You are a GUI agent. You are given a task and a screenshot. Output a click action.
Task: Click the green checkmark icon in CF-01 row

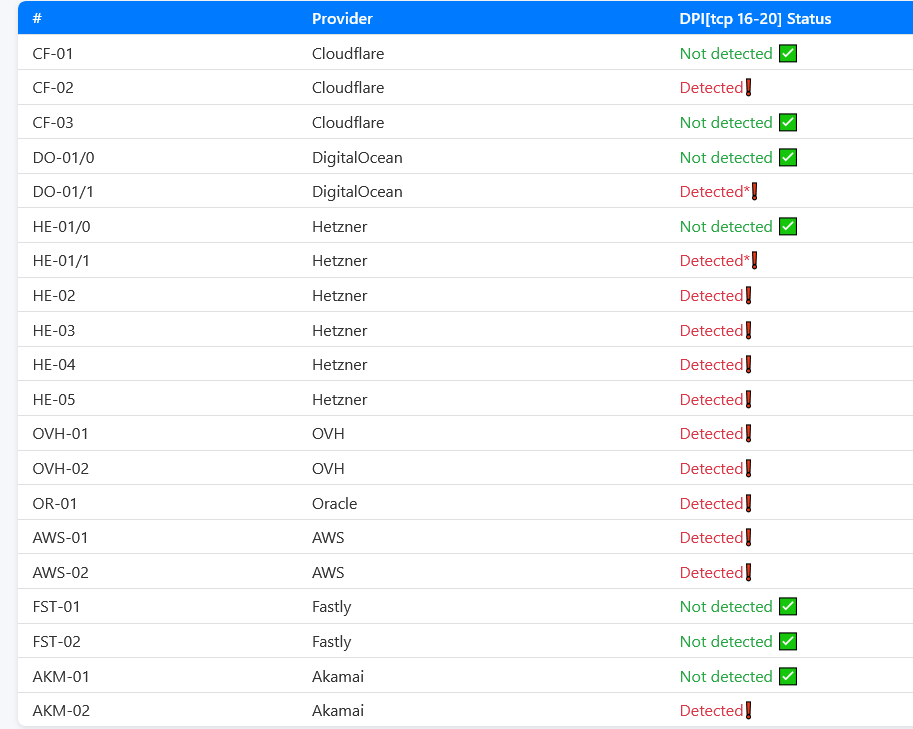coord(788,54)
